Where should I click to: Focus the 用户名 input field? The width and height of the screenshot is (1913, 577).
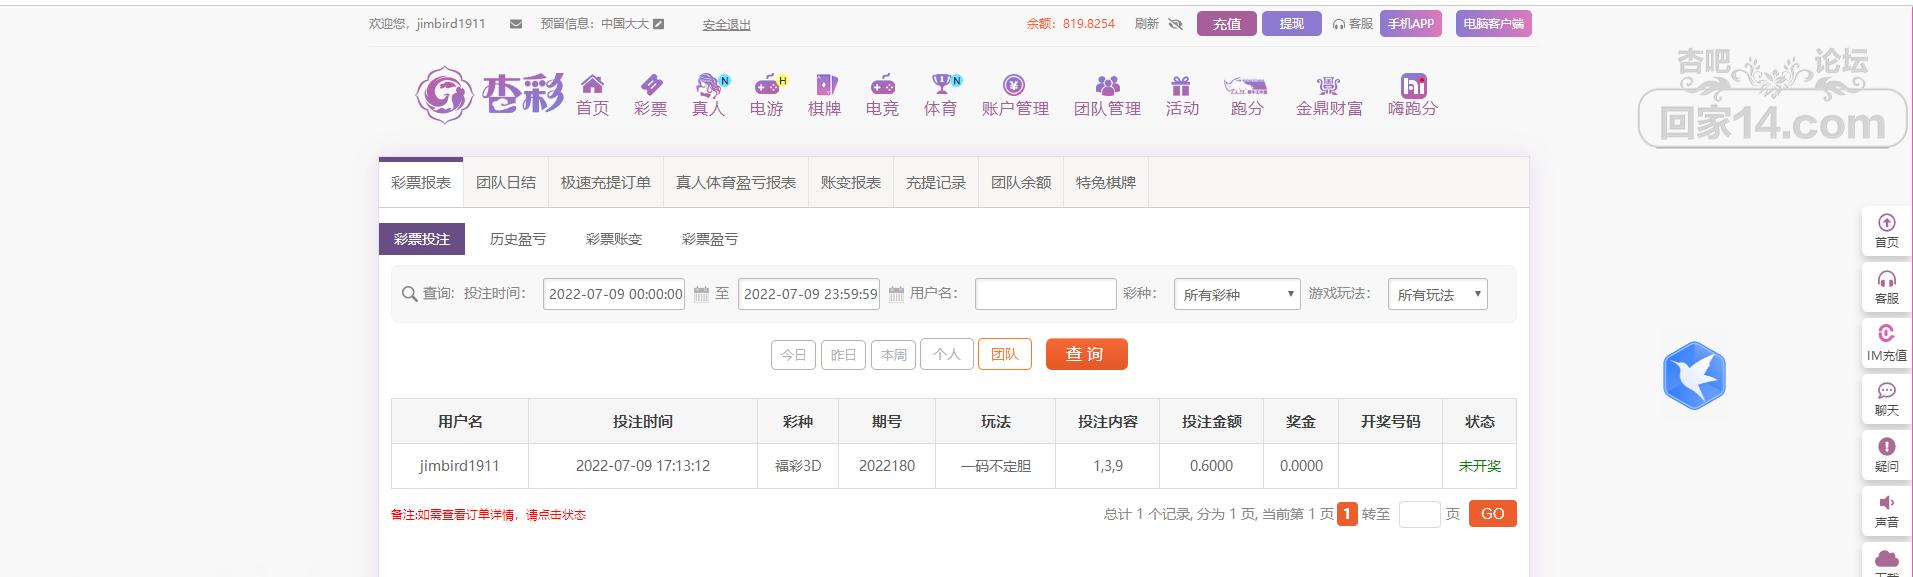[1045, 294]
